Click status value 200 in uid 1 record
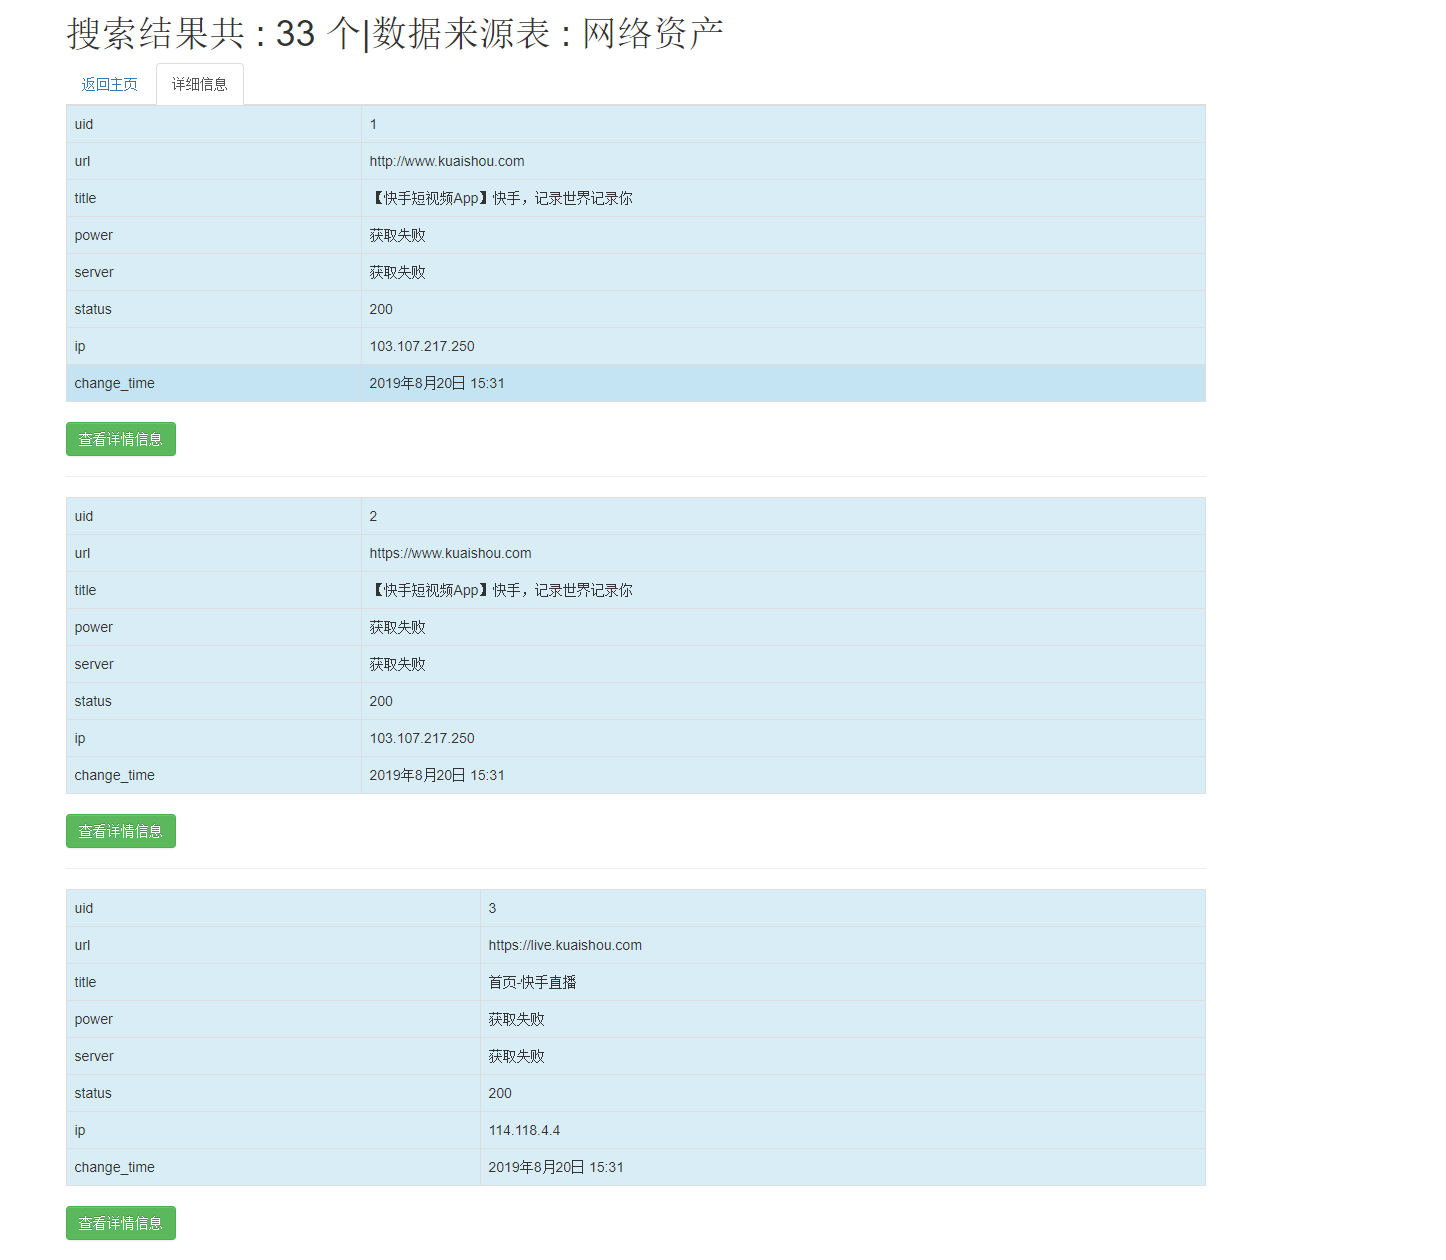The width and height of the screenshot is (1446, 1260). [381, 309]
